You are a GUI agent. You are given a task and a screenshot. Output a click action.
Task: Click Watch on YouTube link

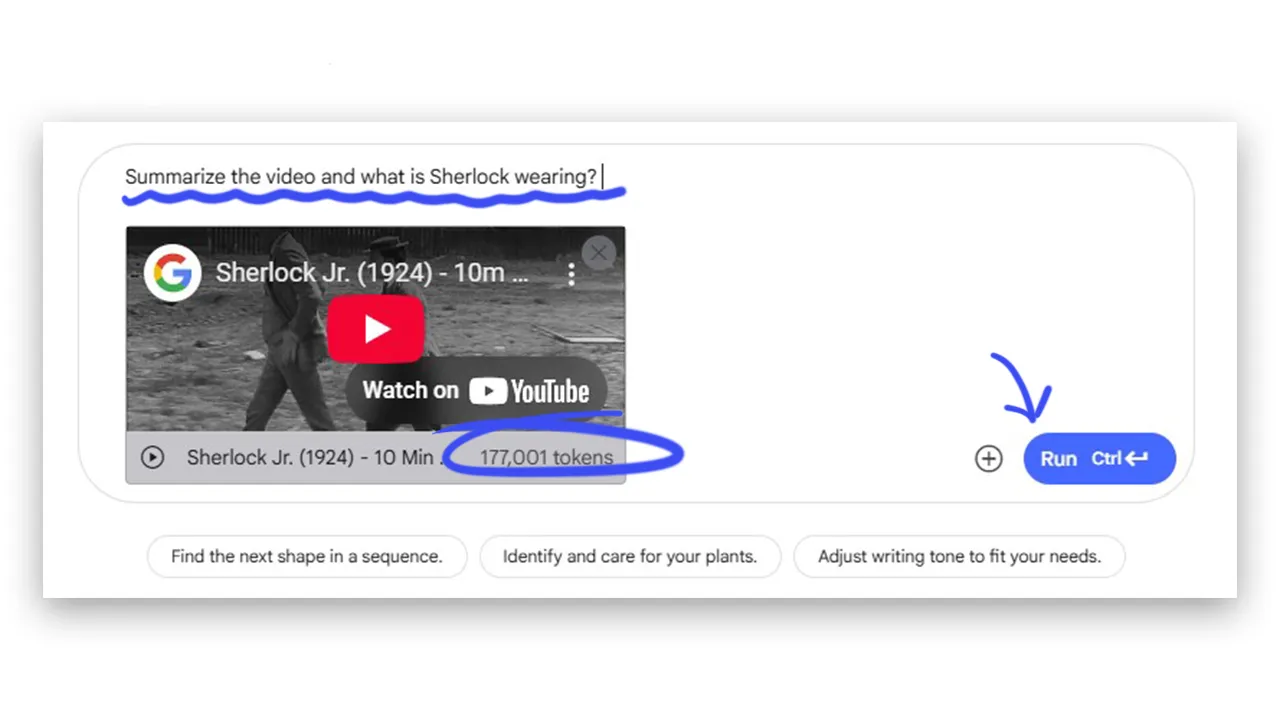[476, 391]
